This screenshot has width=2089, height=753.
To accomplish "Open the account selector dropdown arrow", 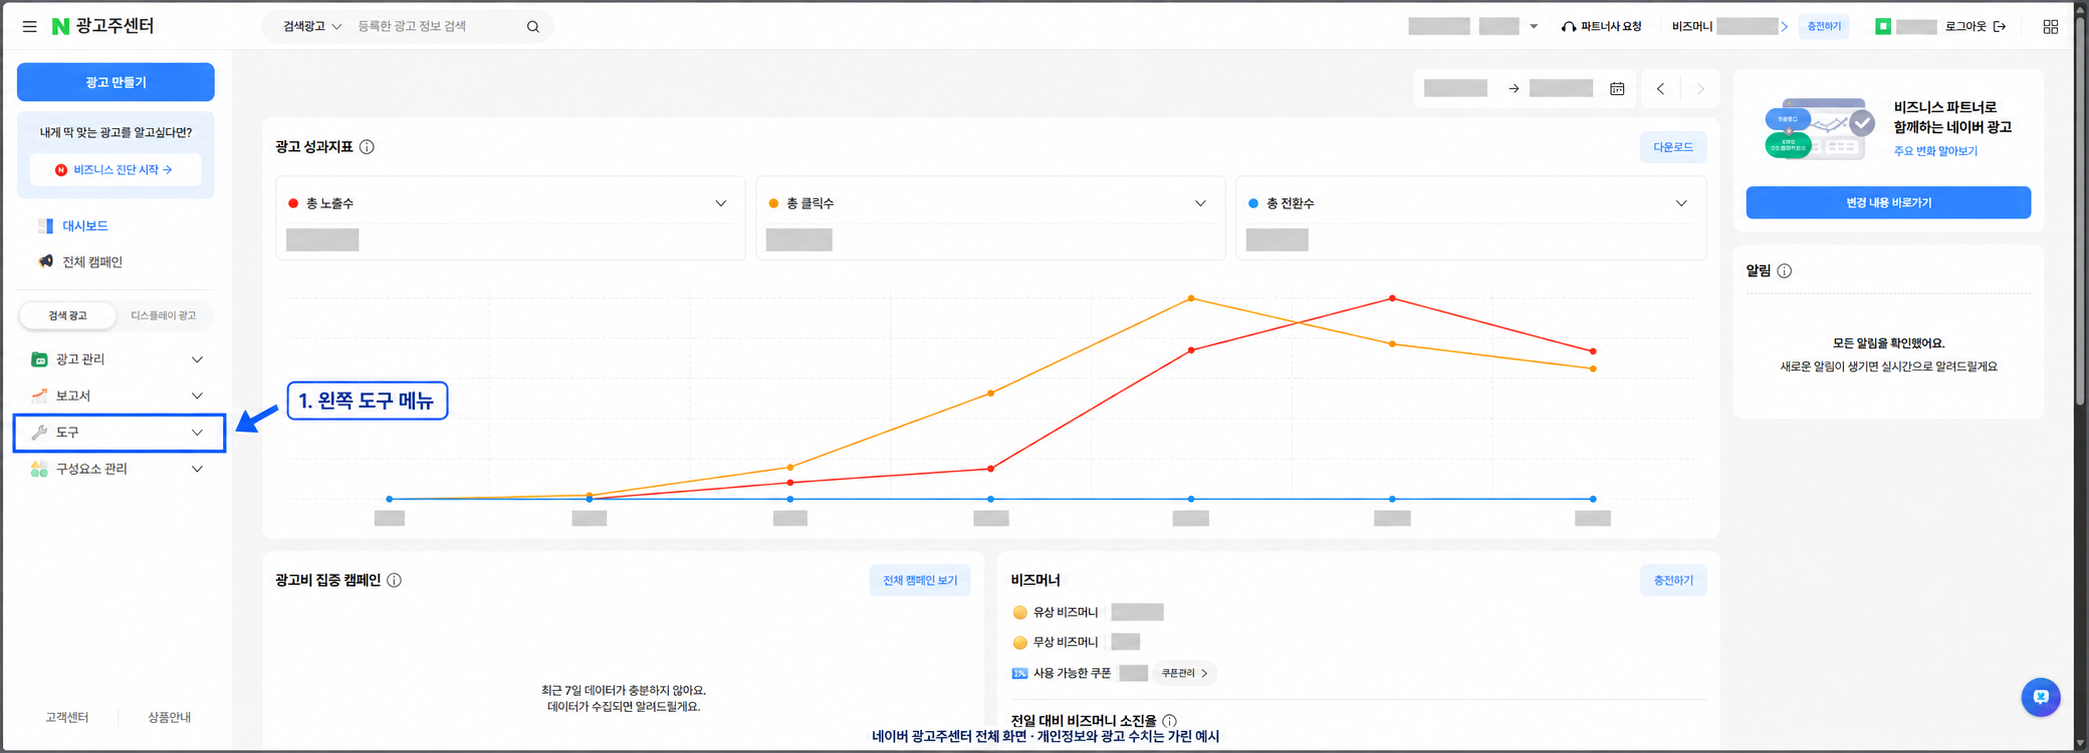I will click(1533, 27).
